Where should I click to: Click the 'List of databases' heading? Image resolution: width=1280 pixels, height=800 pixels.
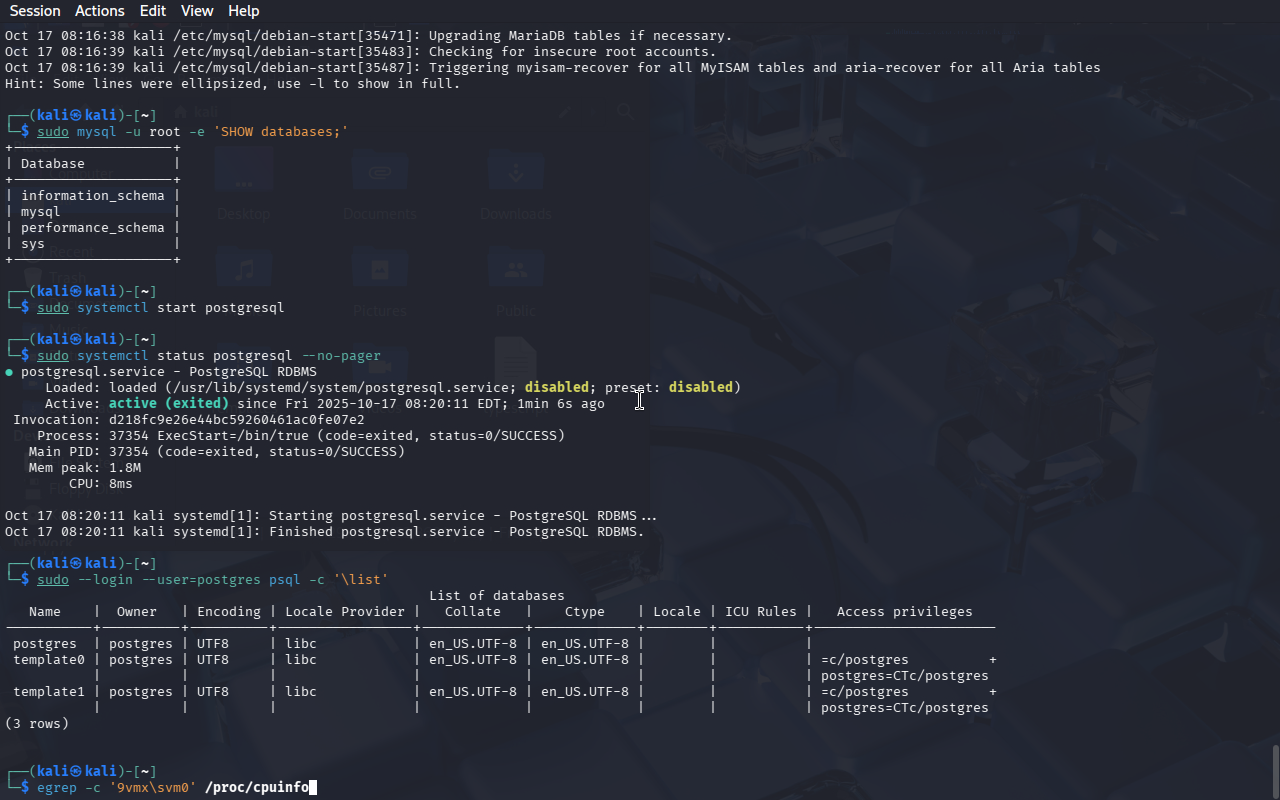(496, 596)
